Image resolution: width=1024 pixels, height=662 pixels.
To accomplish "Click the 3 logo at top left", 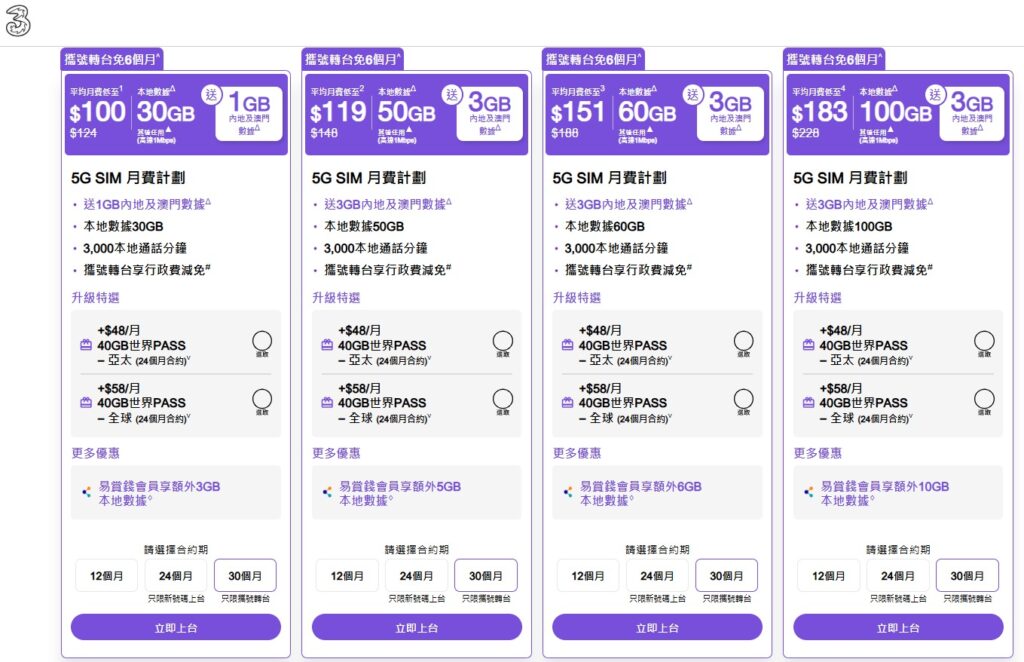I will click(20, 21).
